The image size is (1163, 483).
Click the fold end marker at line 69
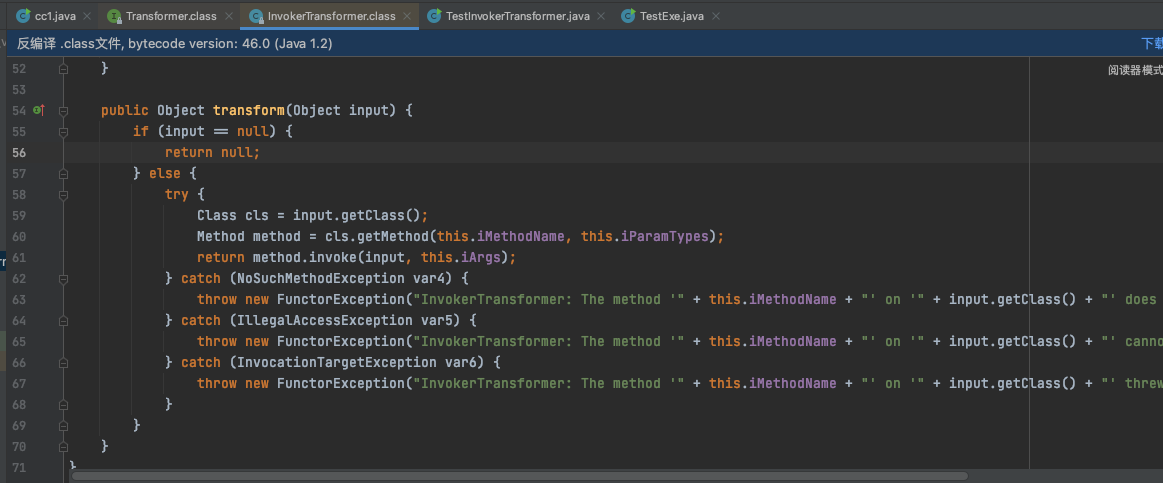click(63, 426)
